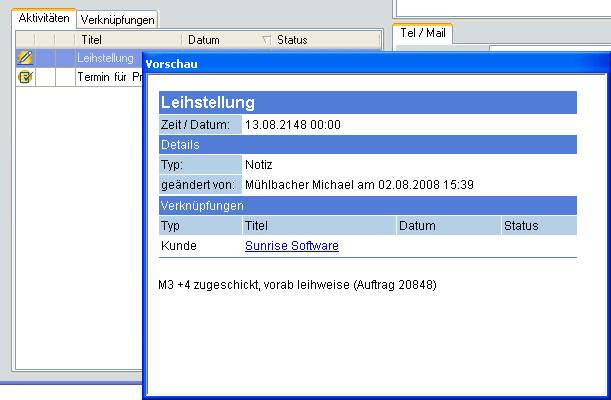The height and width of the screenshot is (400, 611).
Task: Switch to the Aktivitäten tab
Action: coord(44,18)
